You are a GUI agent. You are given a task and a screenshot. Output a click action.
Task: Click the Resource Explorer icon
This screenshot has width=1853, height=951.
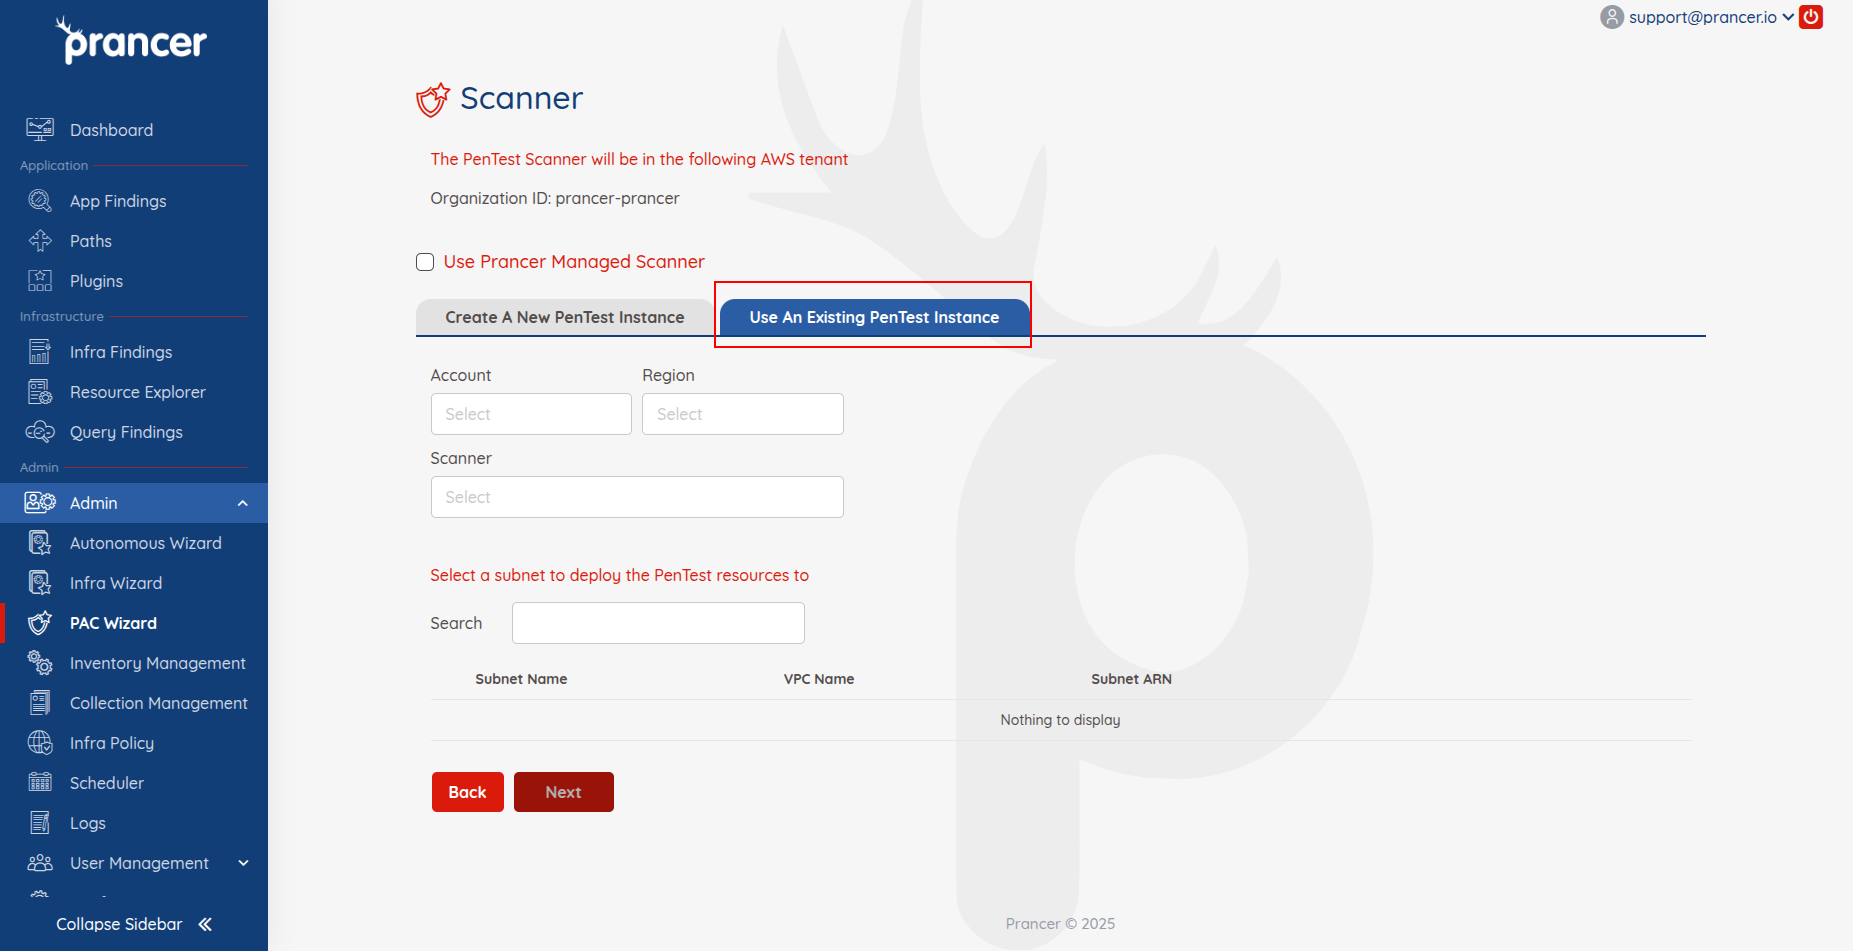coord(40,392)
